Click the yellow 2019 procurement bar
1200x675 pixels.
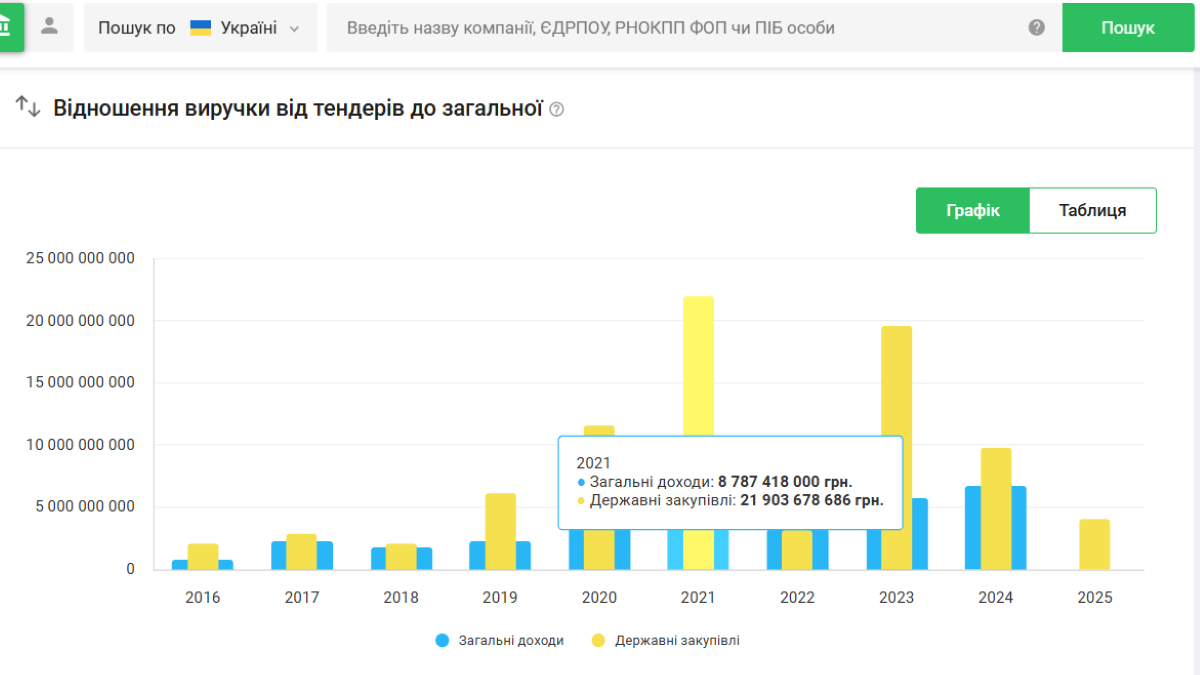(x=500, y=530)
